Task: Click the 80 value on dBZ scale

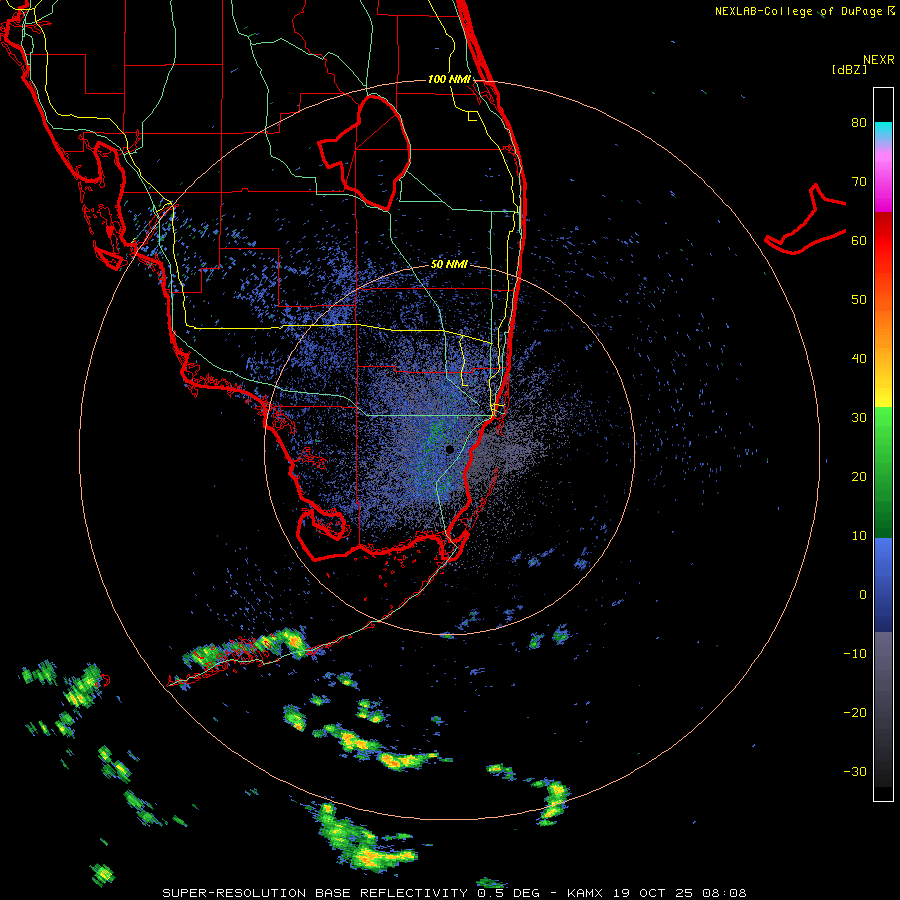Action: click(x=859, y=123)
